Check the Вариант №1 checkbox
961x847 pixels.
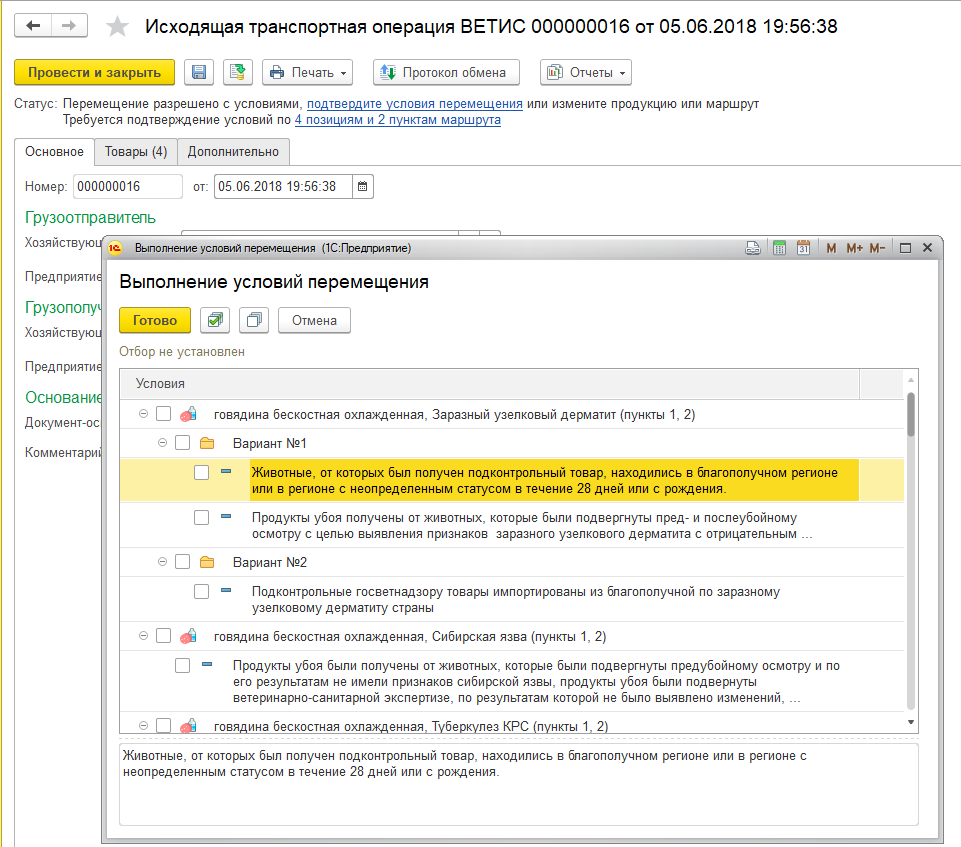tap(182, 443)
